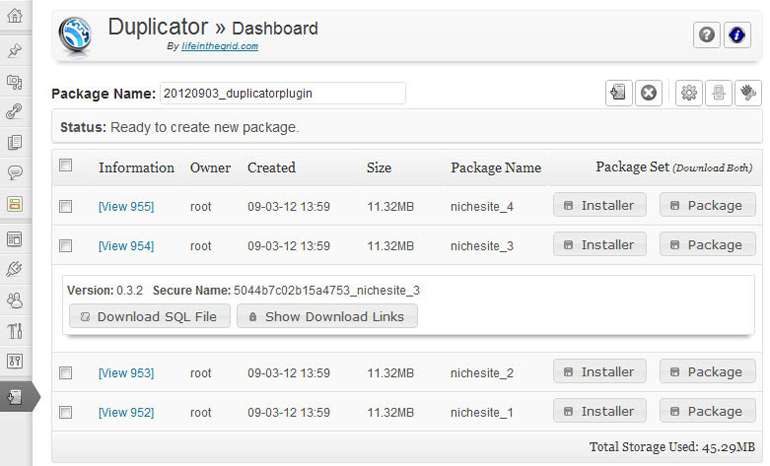Download Installer for nichesite_2
Viewport: 770px width, 466px height.
tap(600, 372)
